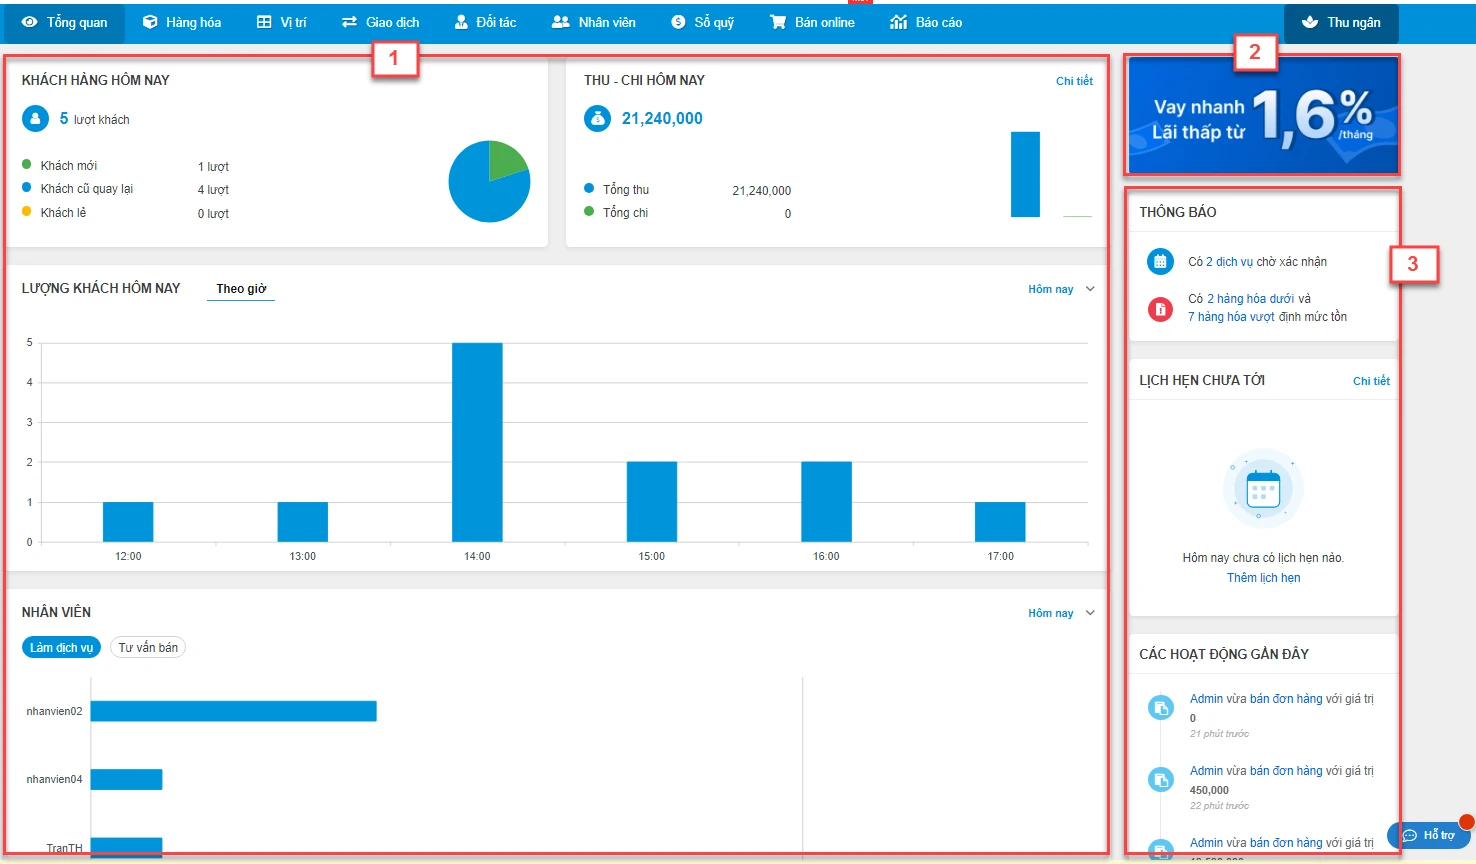Click the blue Tổng thu legend dot

[589, 188]
